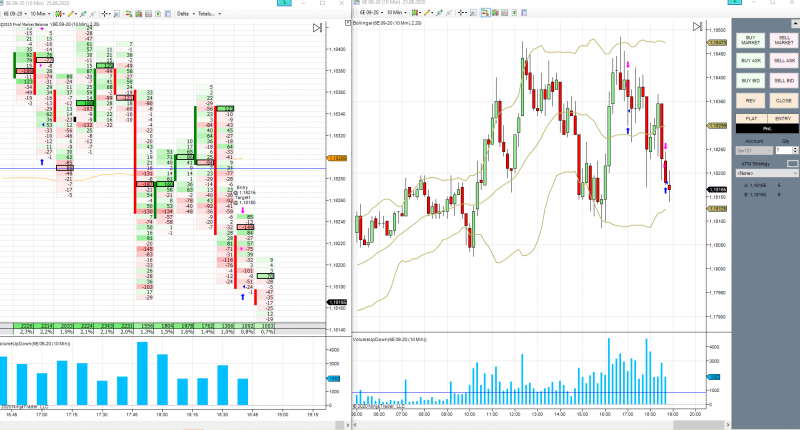Increase order quantity with the Qty stepper arrow
Image resolution: width=800 pixels, height=430 pixels.
795,148
